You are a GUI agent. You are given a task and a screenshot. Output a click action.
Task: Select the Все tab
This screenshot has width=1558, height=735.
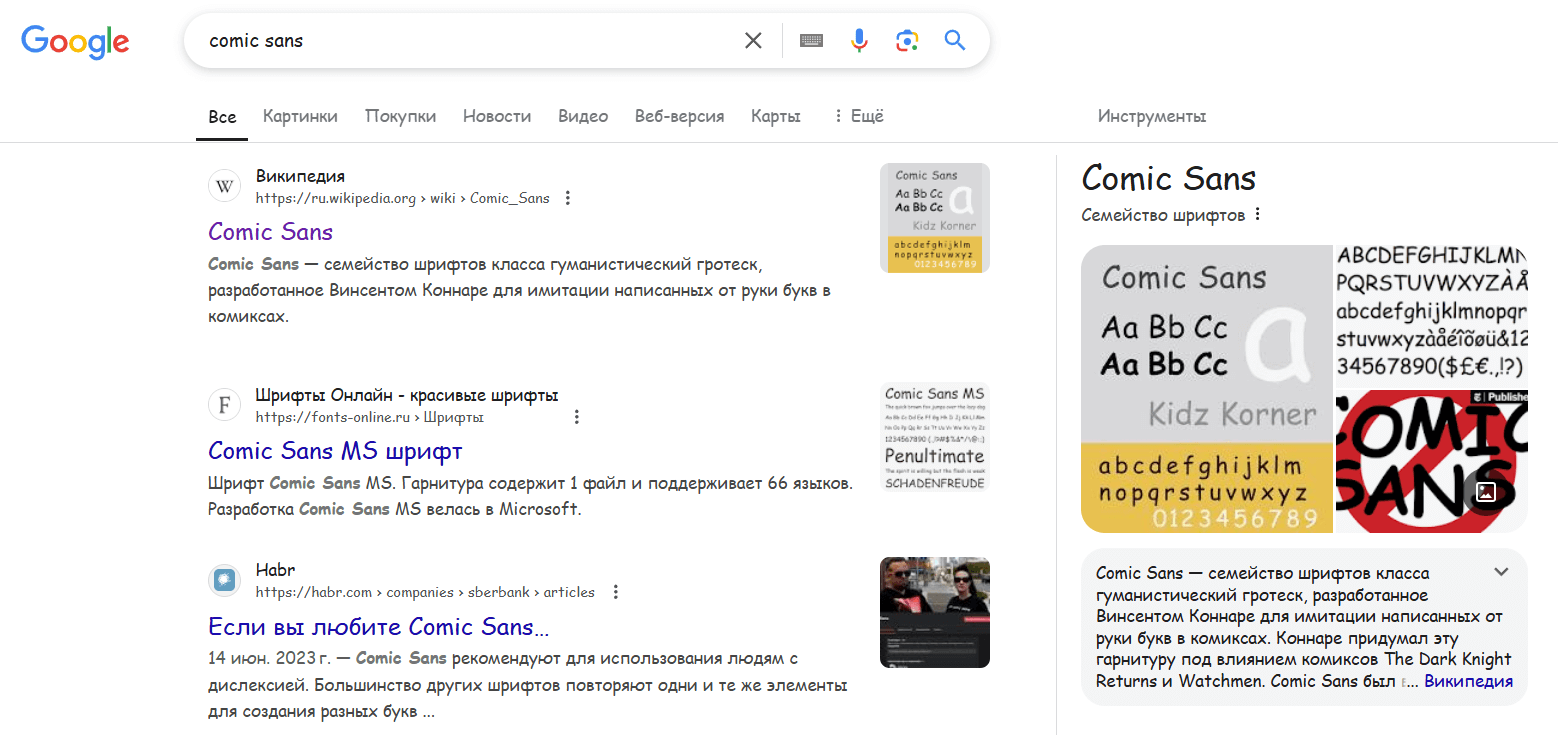222,117
